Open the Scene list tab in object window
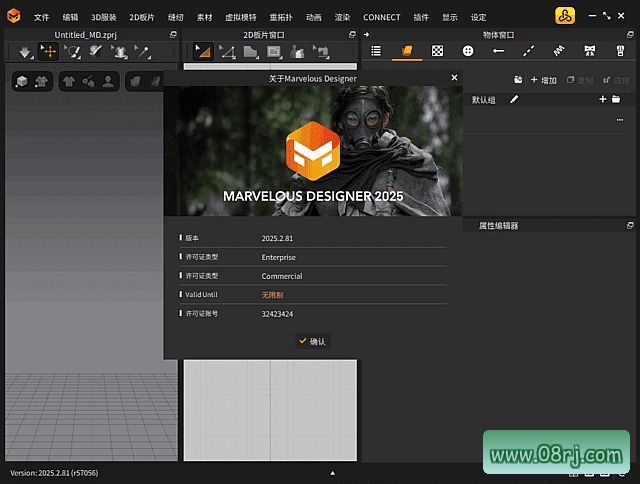Viewport: 640px width, 484px height. (x=376, y=51)
